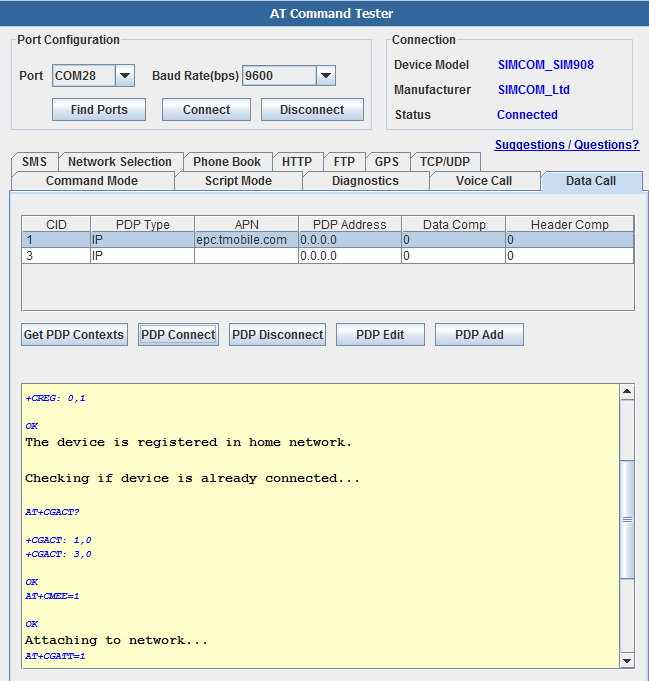649x681 pixels.
Task: Click the AT+CGATT=1 log line
Action: 55,656
